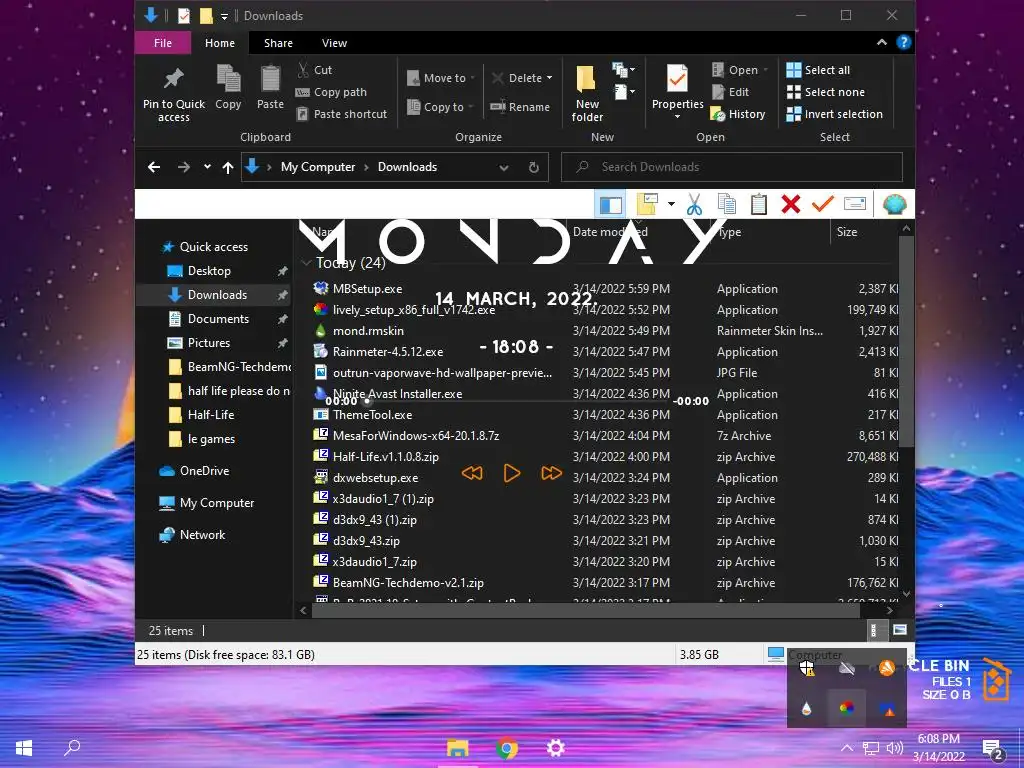Switch to large icons view in status bar
Screen dimensions: 1024x768
(x=899, y=630)
